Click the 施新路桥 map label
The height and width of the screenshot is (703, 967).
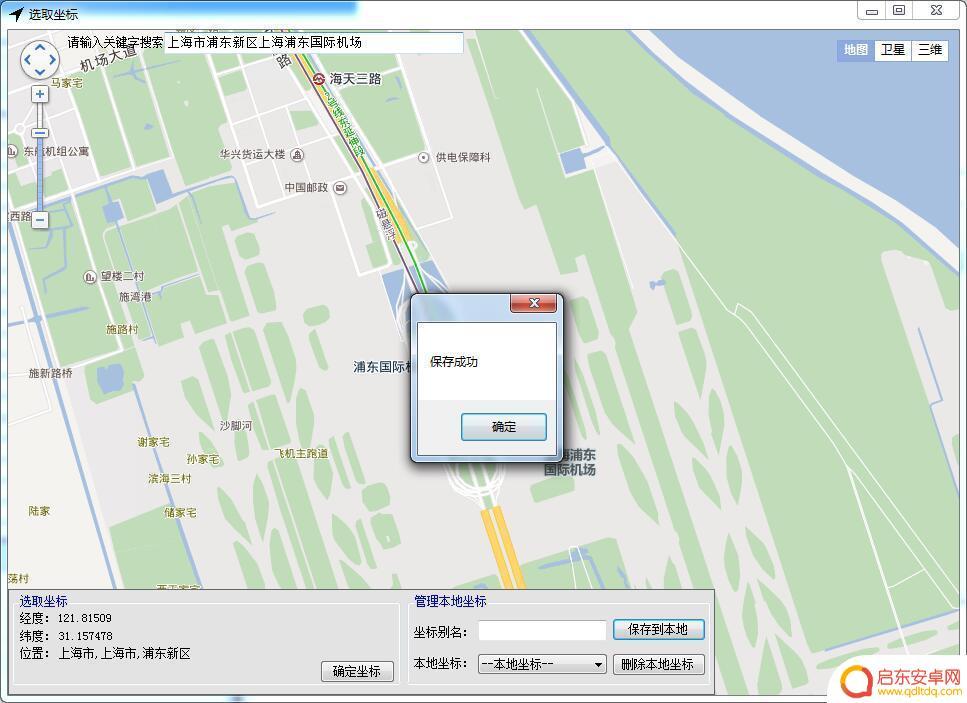click(51, 372)
